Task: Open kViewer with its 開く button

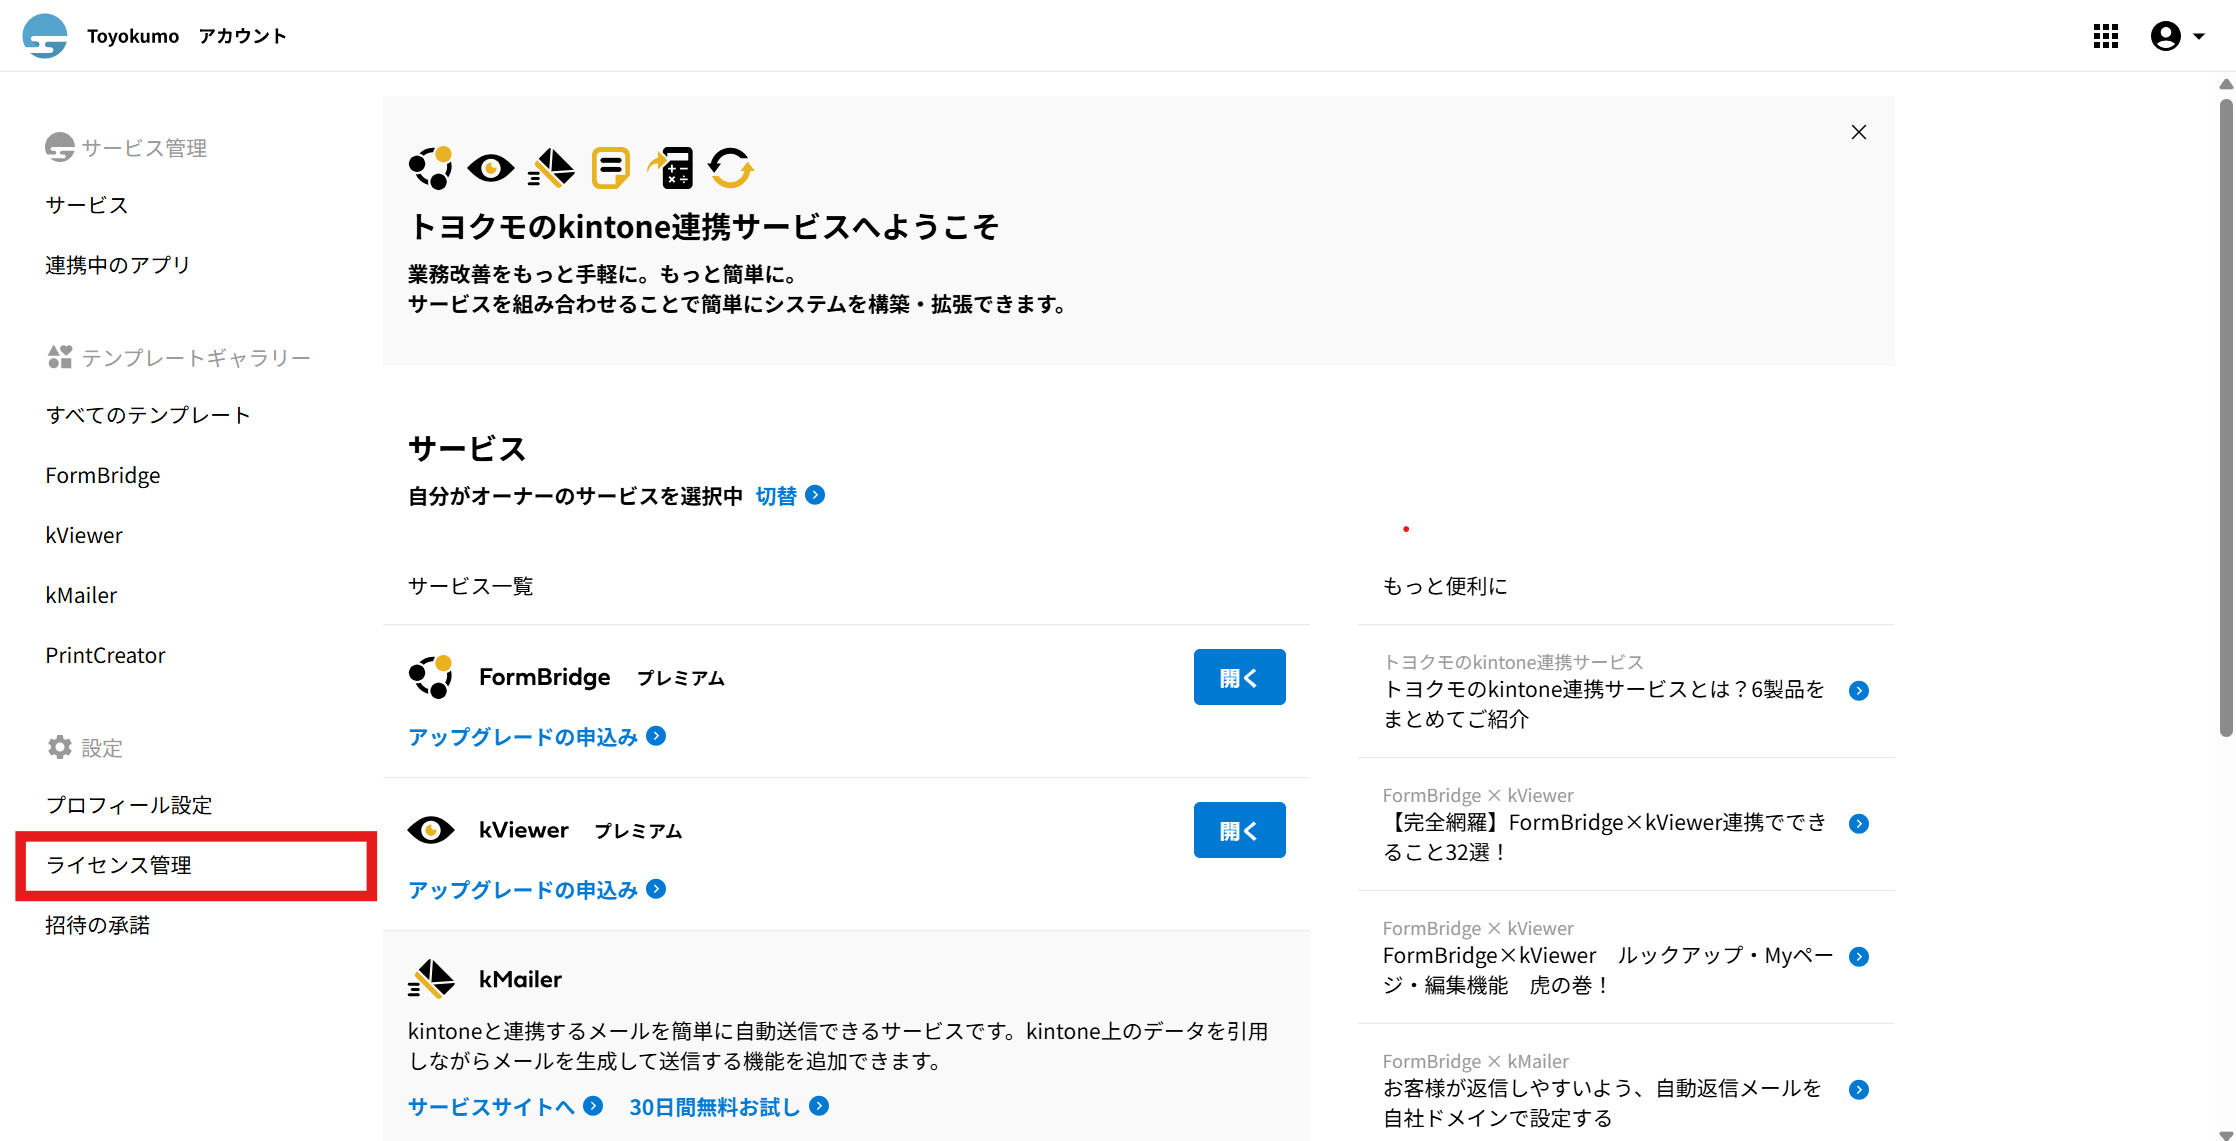Action: tap(1239, 830)
